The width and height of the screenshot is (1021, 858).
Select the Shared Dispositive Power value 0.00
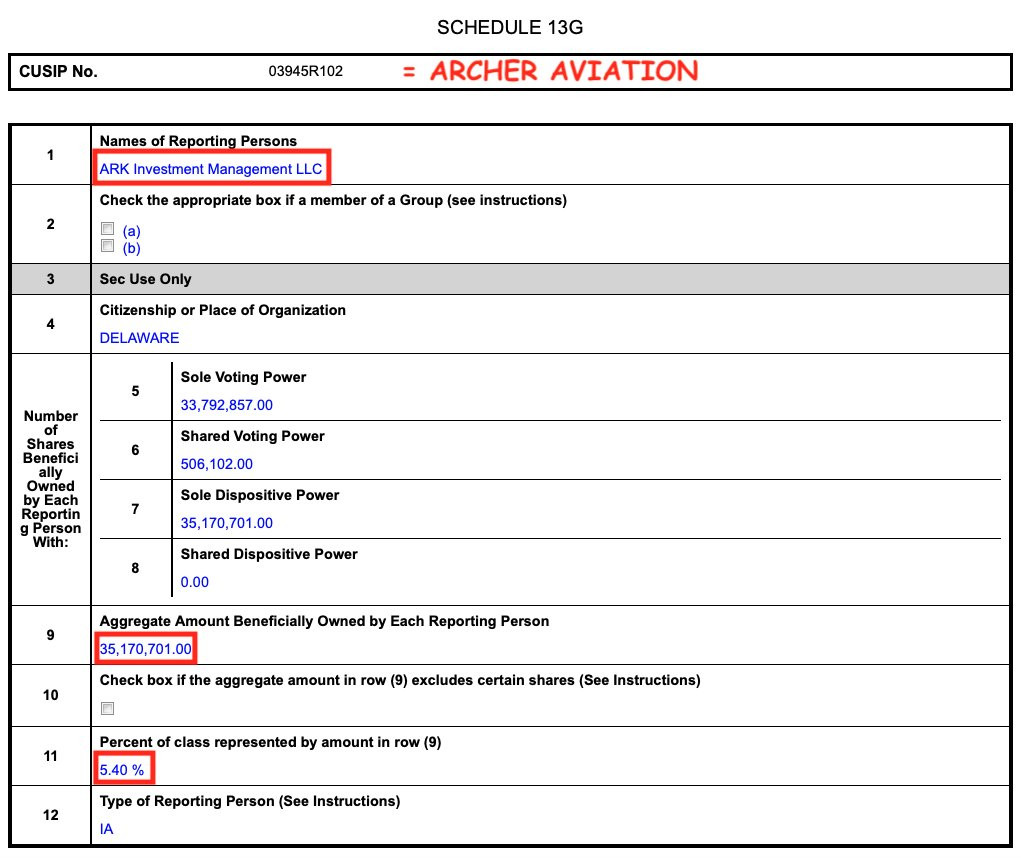195,582
